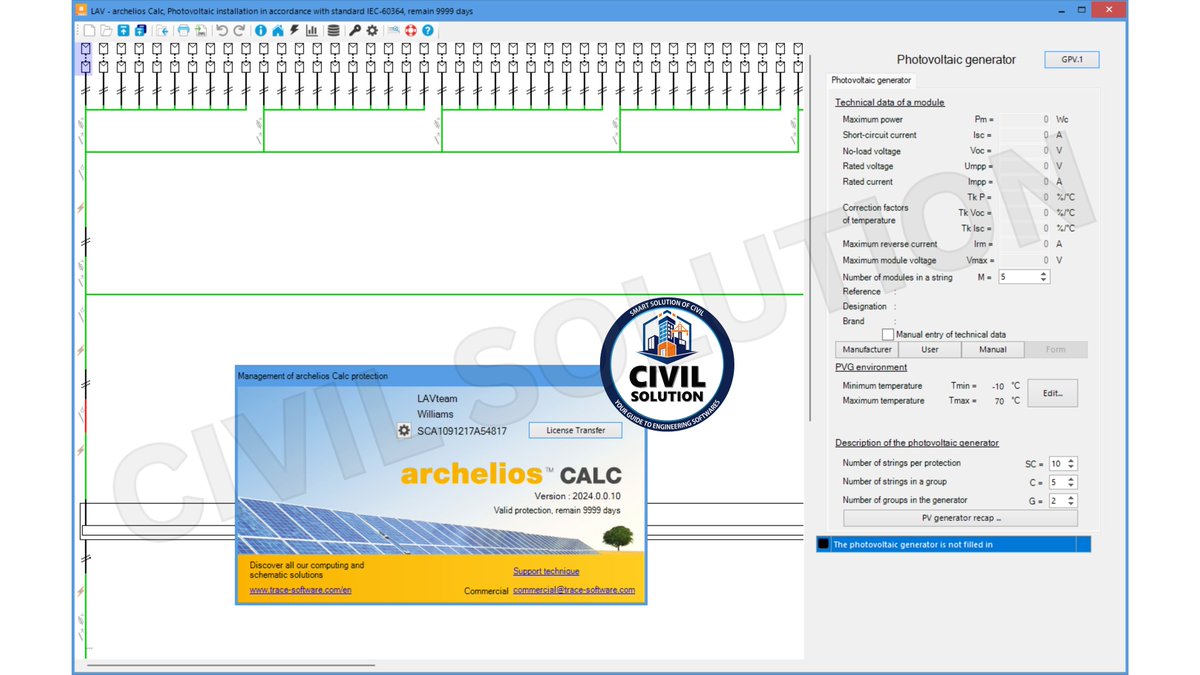Increase number of modules in a string
This screenshot has height=675, width=1200.
(1044, 274)
